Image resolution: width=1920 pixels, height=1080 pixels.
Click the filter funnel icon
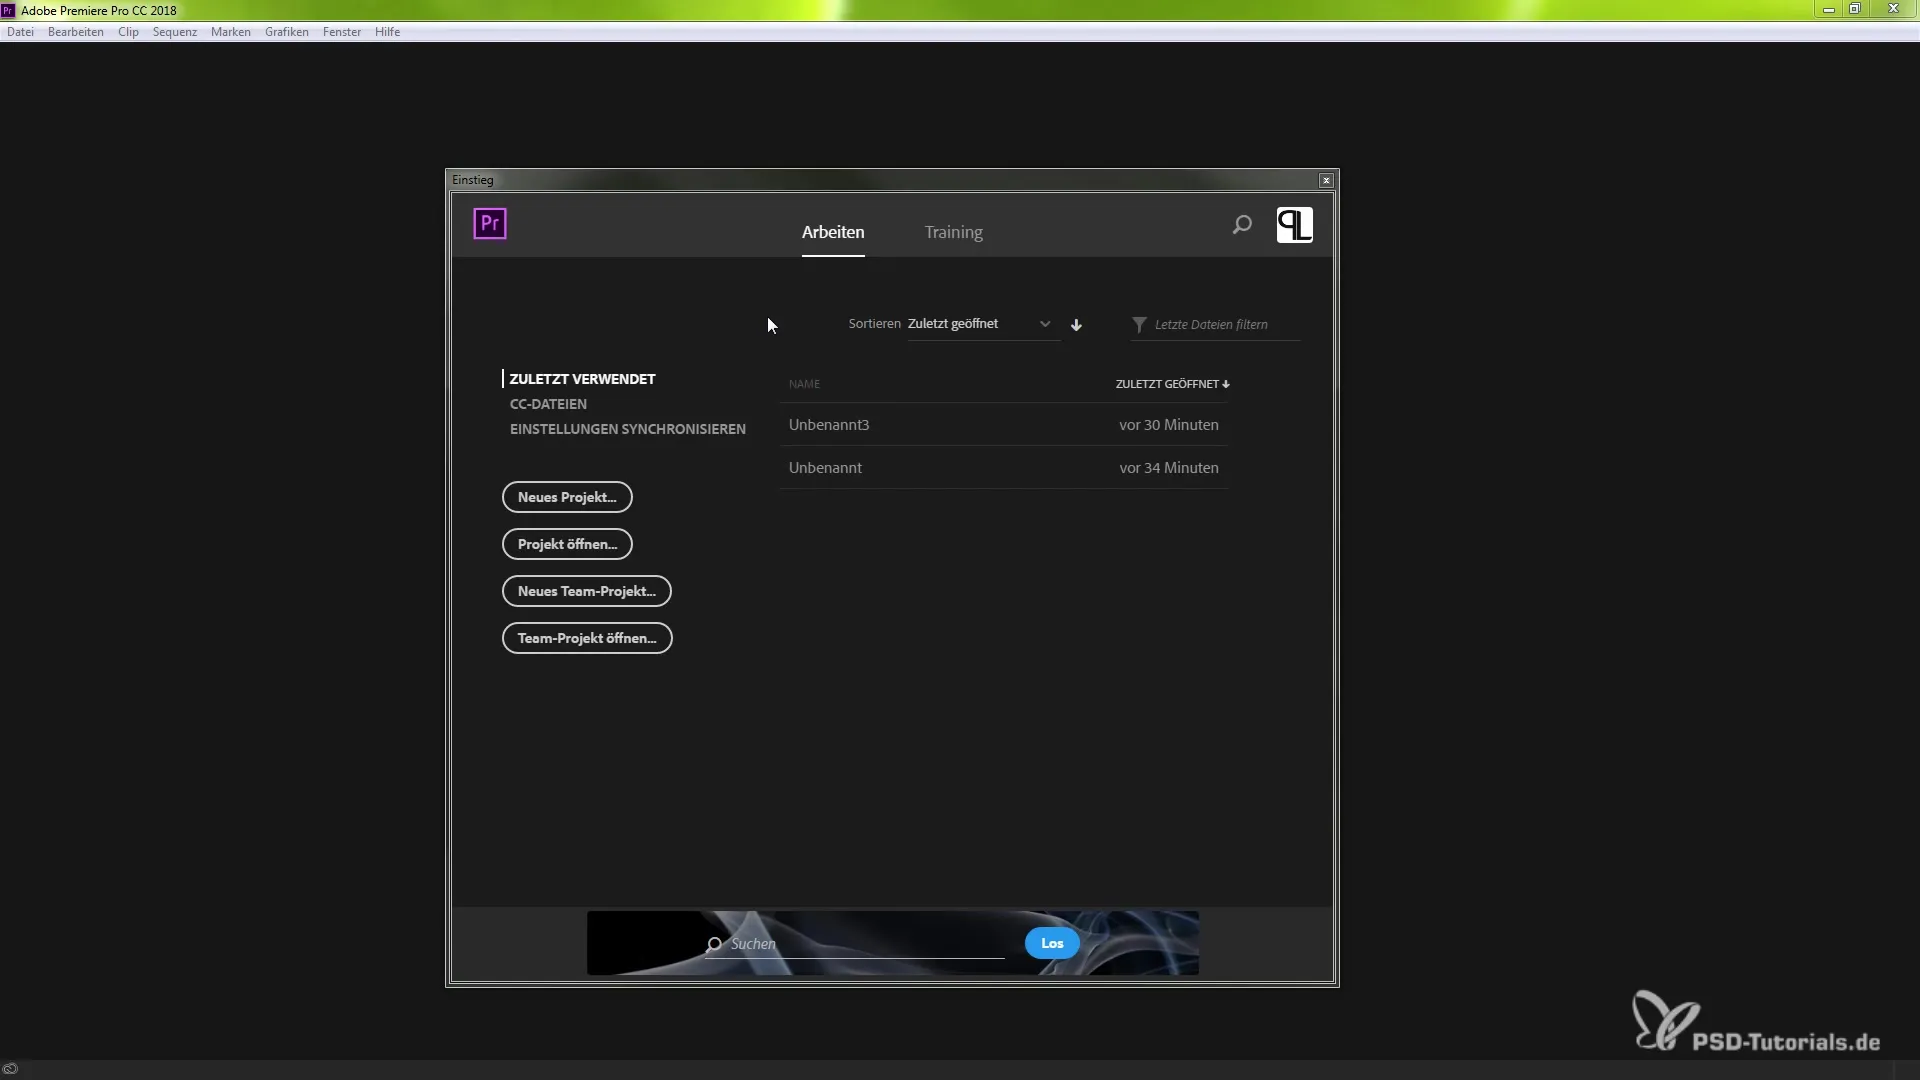[x=1139, y=325]
